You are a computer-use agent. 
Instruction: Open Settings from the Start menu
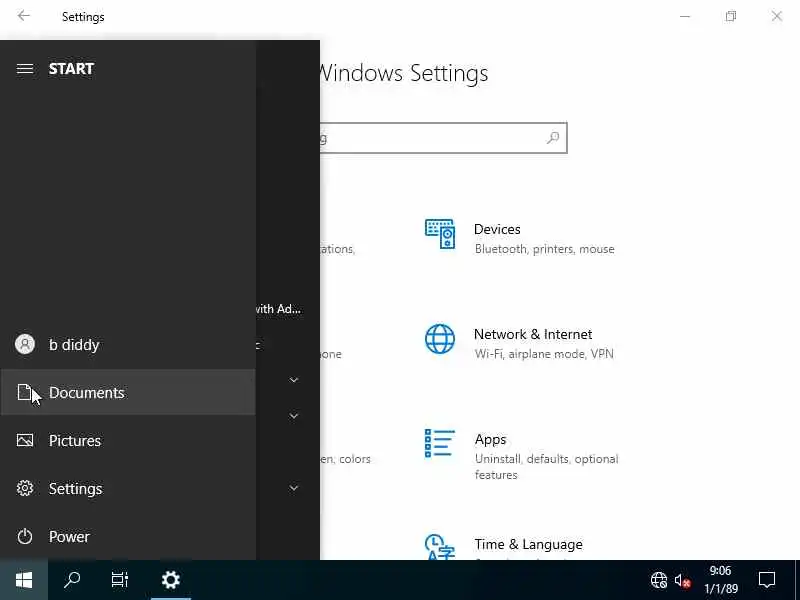(x=128, y=488)
